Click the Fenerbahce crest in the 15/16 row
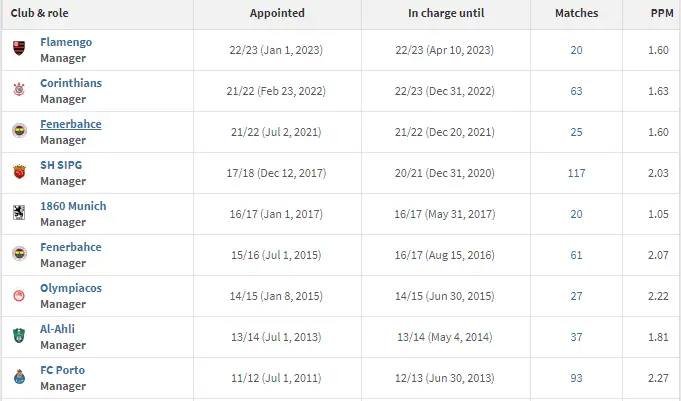 pyautogui.click(x=19, y=255)
